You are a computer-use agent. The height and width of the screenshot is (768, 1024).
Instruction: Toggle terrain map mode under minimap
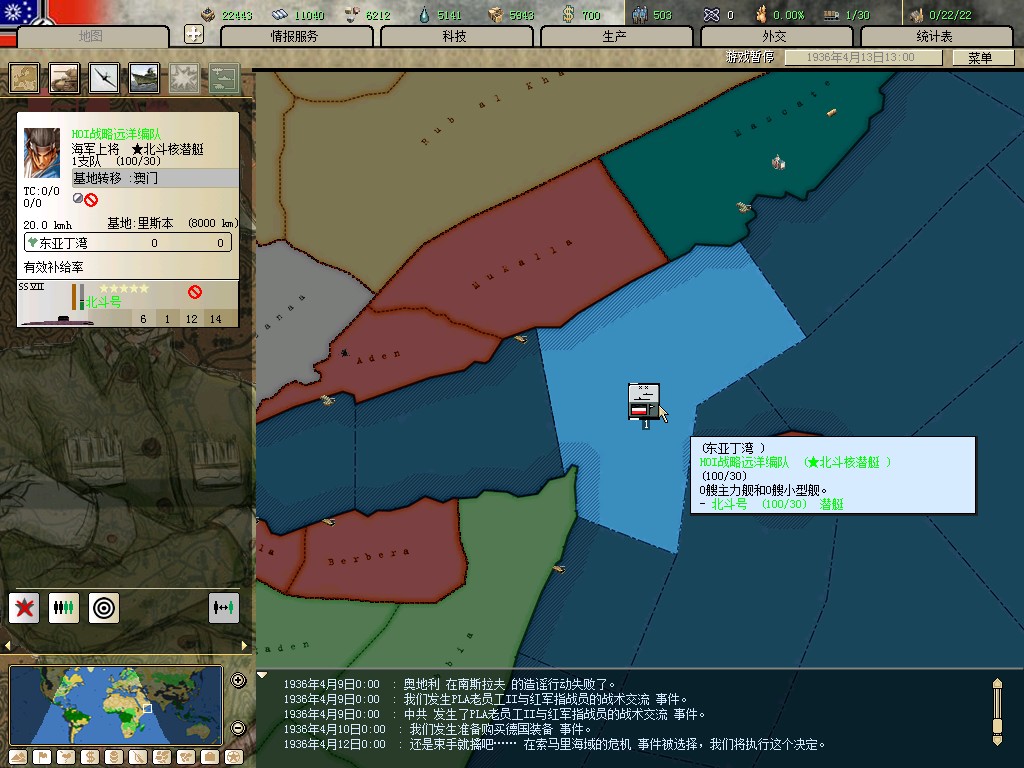click(x=20, y=756)
